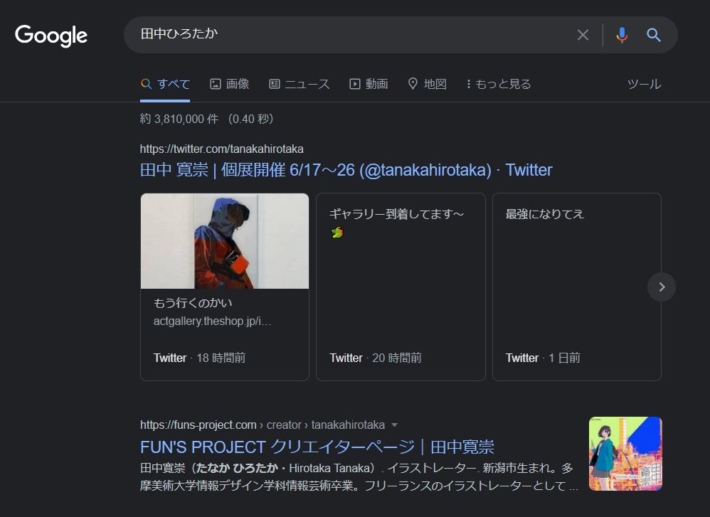Open the ツール options
The image size is (710, 517).
(644, 84)
